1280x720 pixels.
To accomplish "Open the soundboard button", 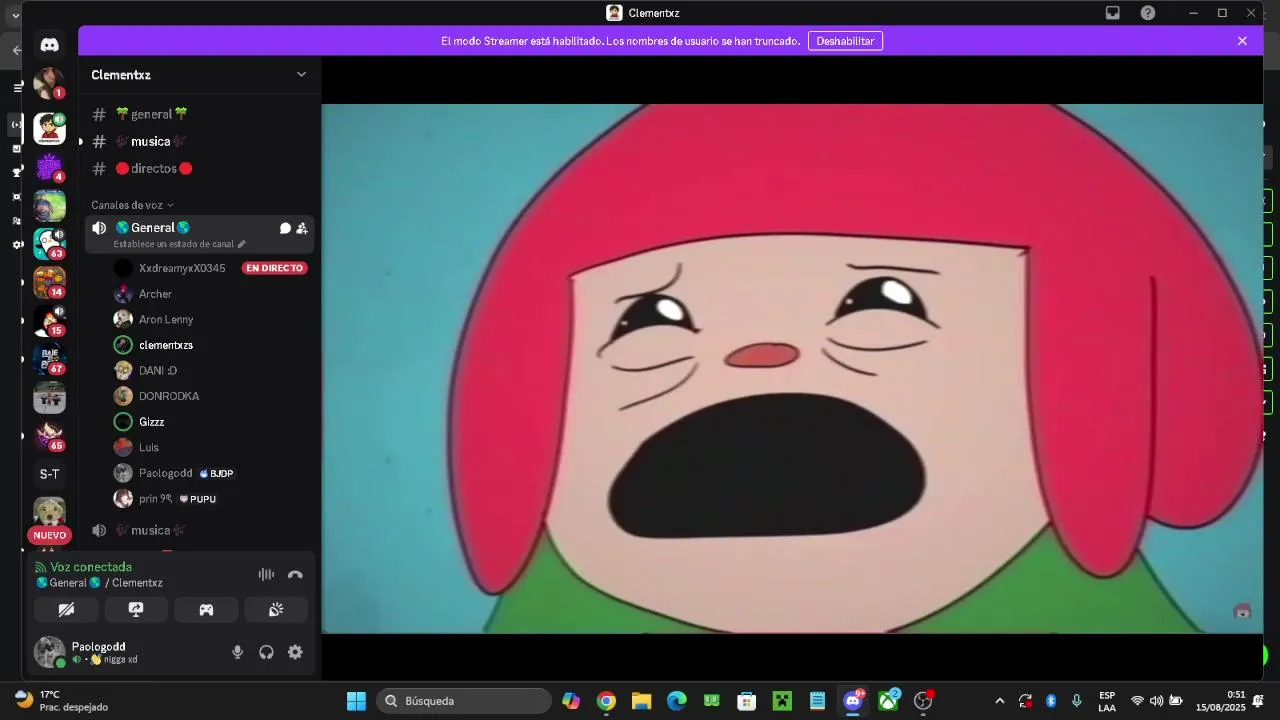I will (x=276, y=609).
